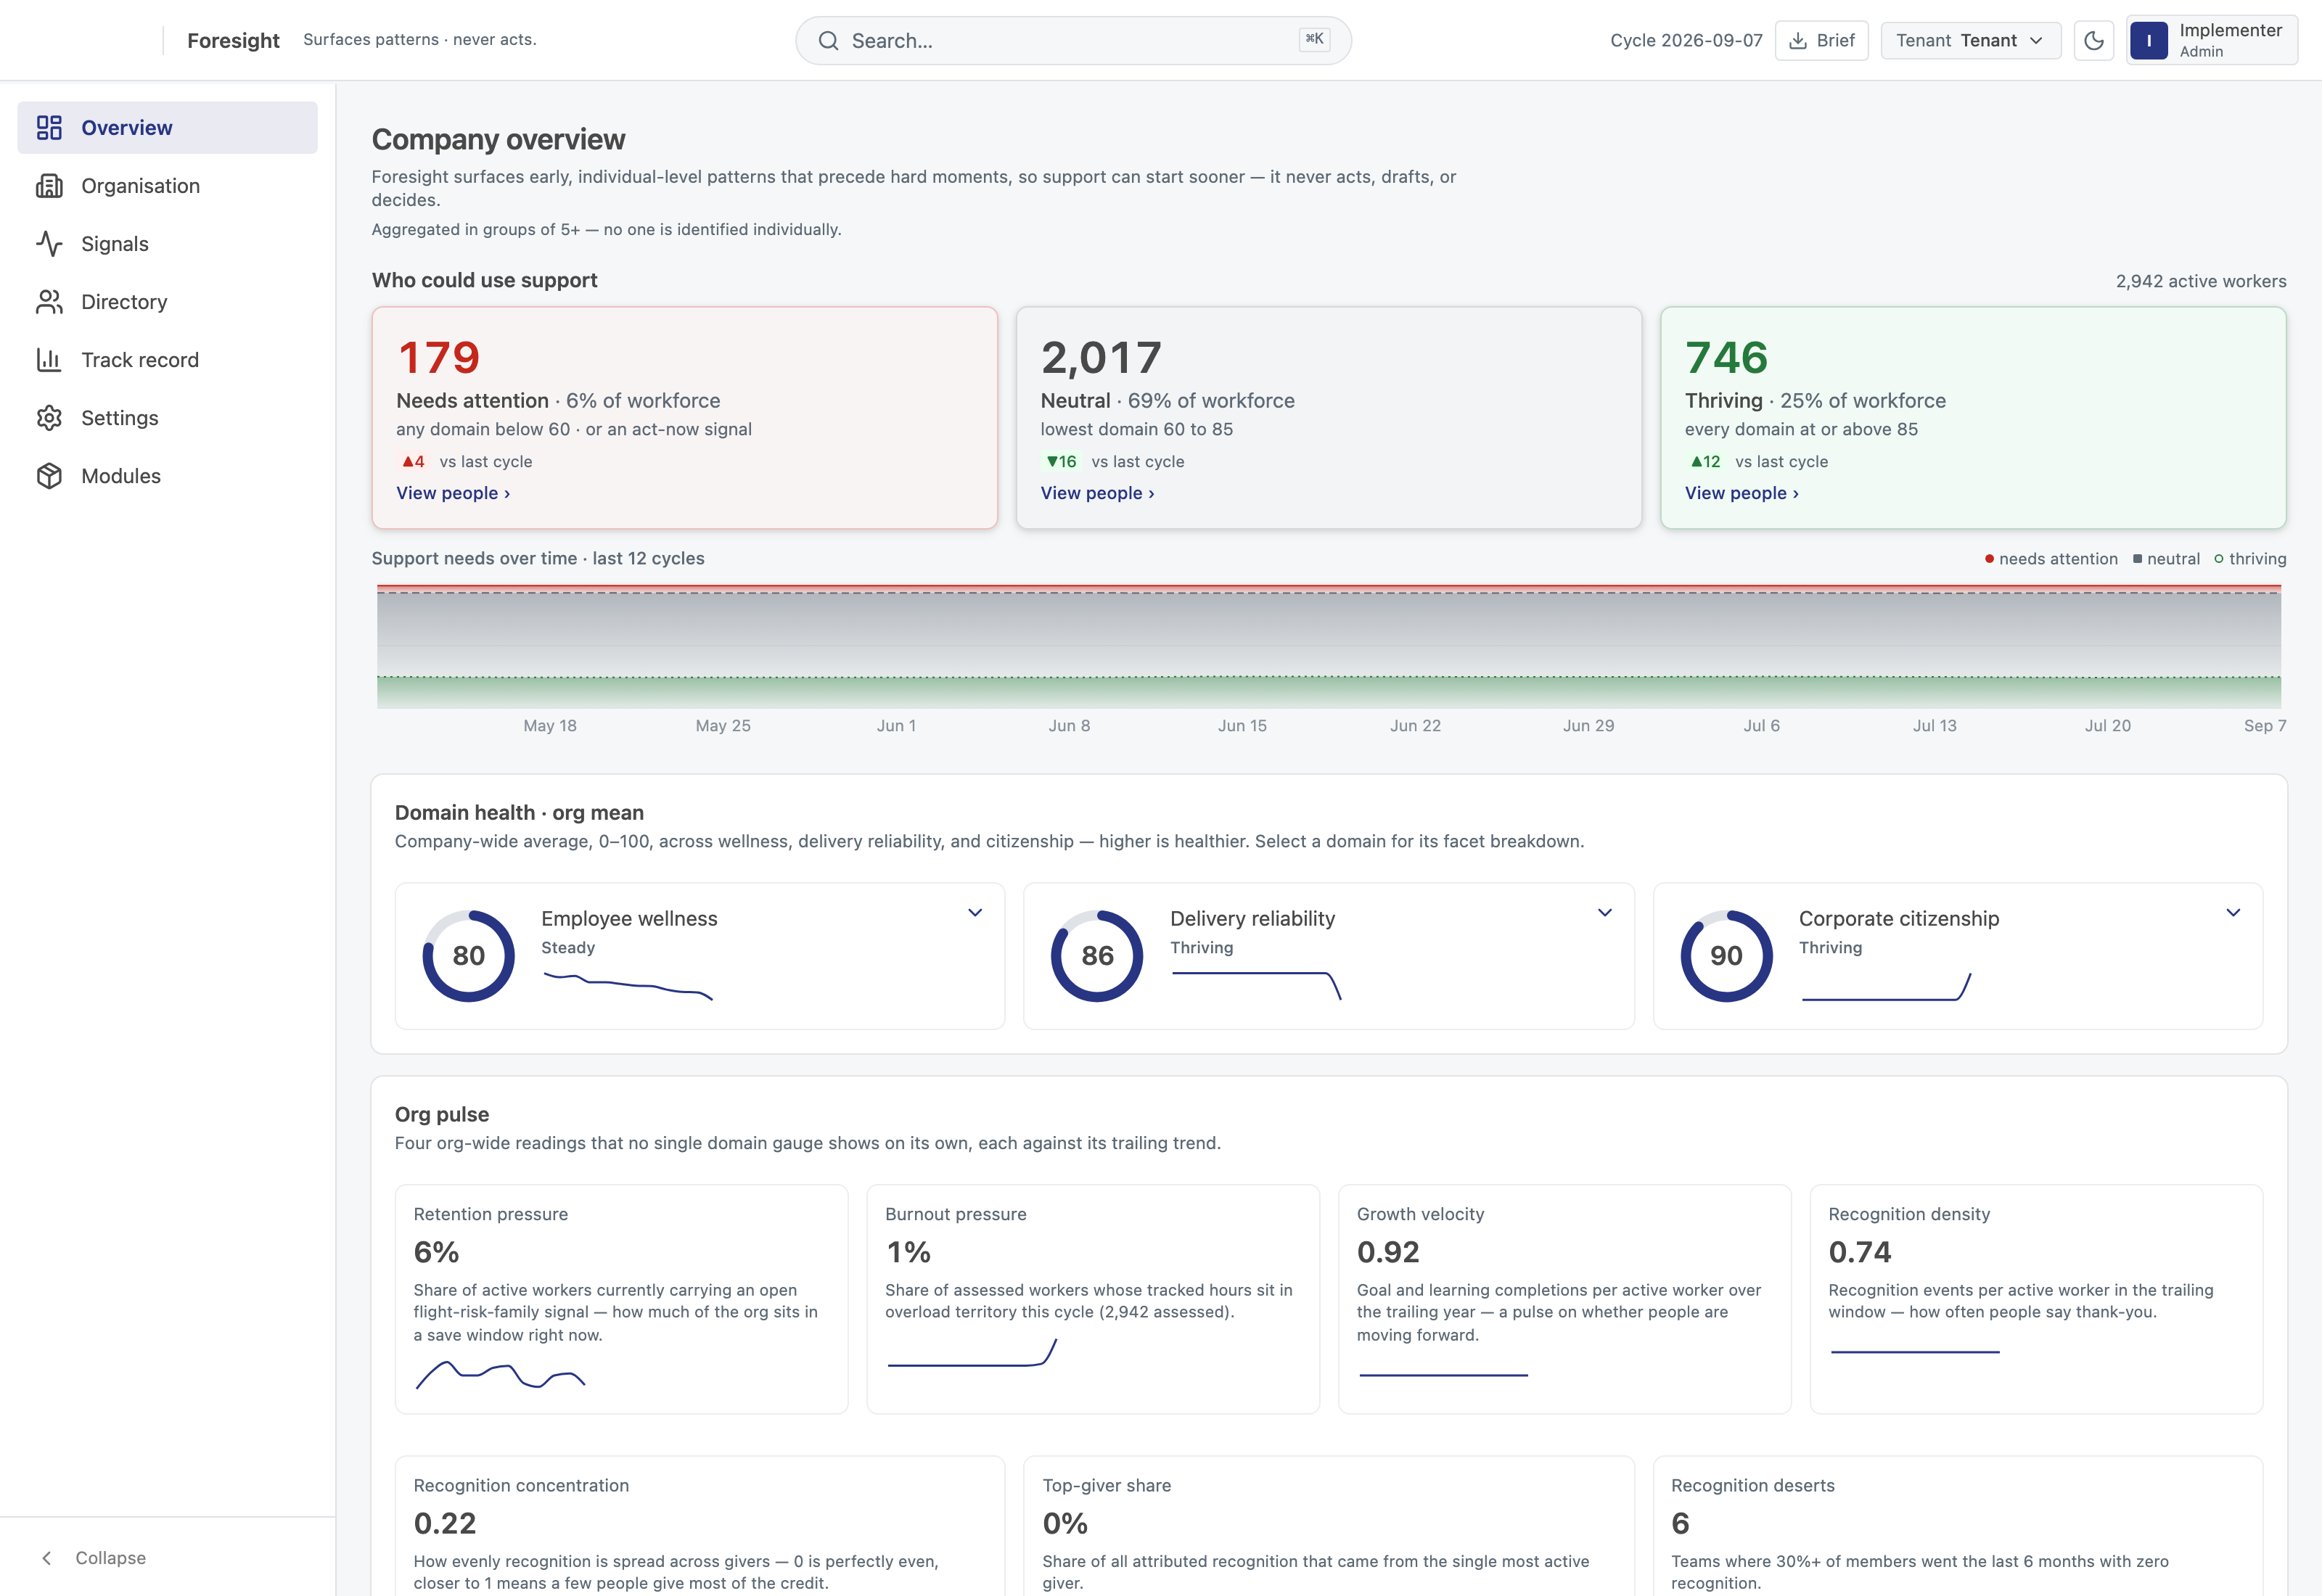This screenshot has height=1596, width=2322.
Task: Click the Signals pulse icon
Action: point(49,244)
